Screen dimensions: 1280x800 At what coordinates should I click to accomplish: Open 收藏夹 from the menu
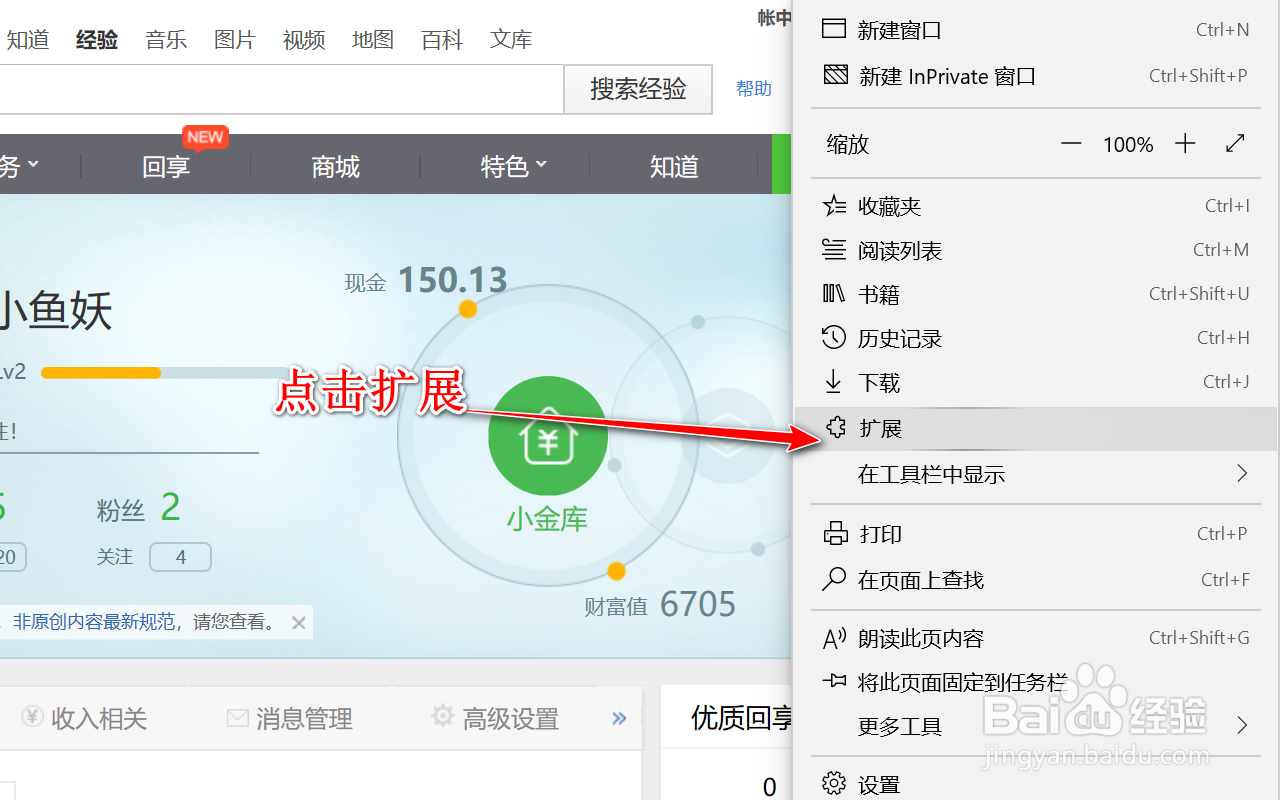[x=1035, y=207]
